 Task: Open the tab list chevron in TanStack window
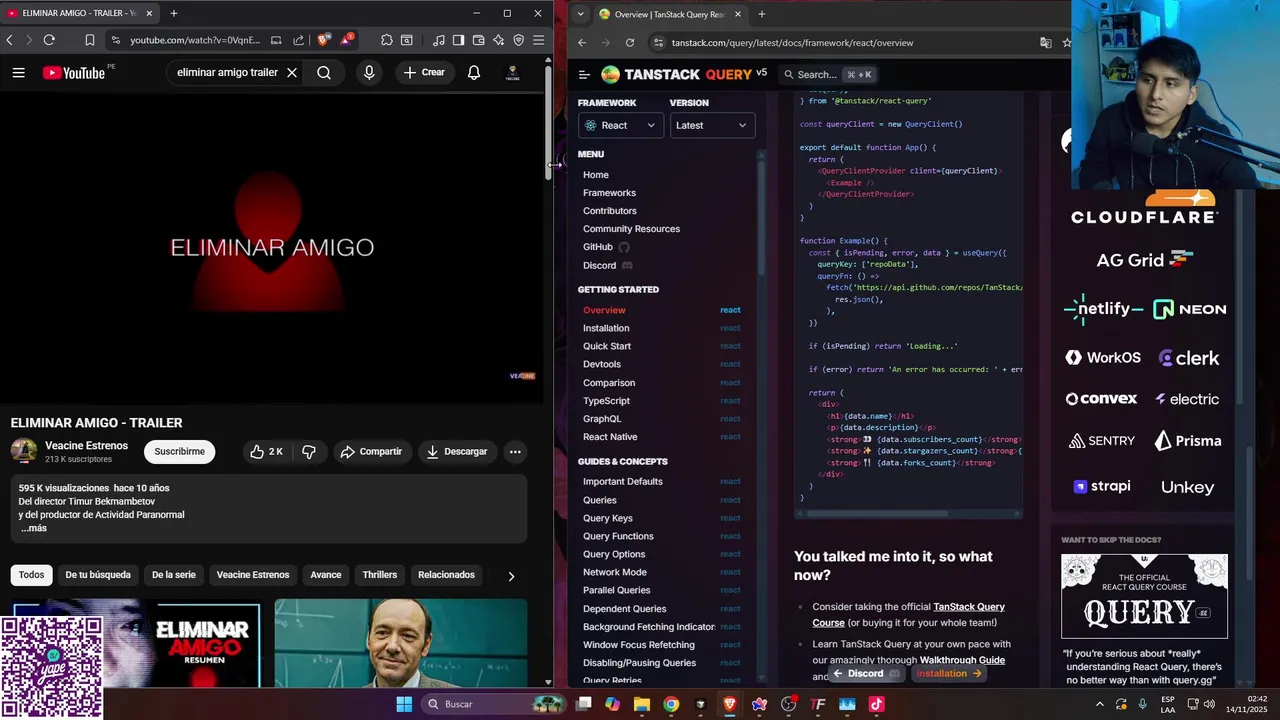(580, 14)
